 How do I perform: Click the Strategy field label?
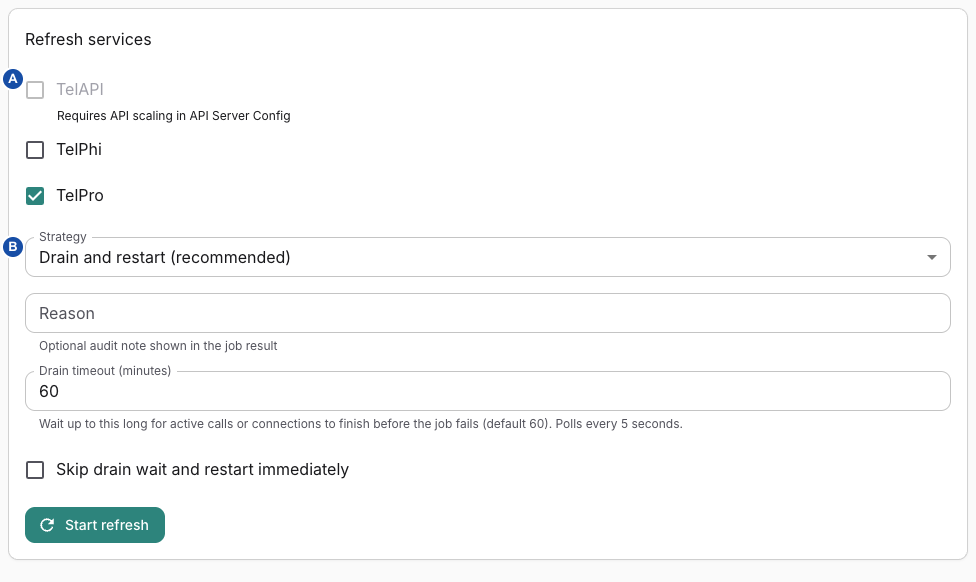pyautogui.click(x=62, y=237)
